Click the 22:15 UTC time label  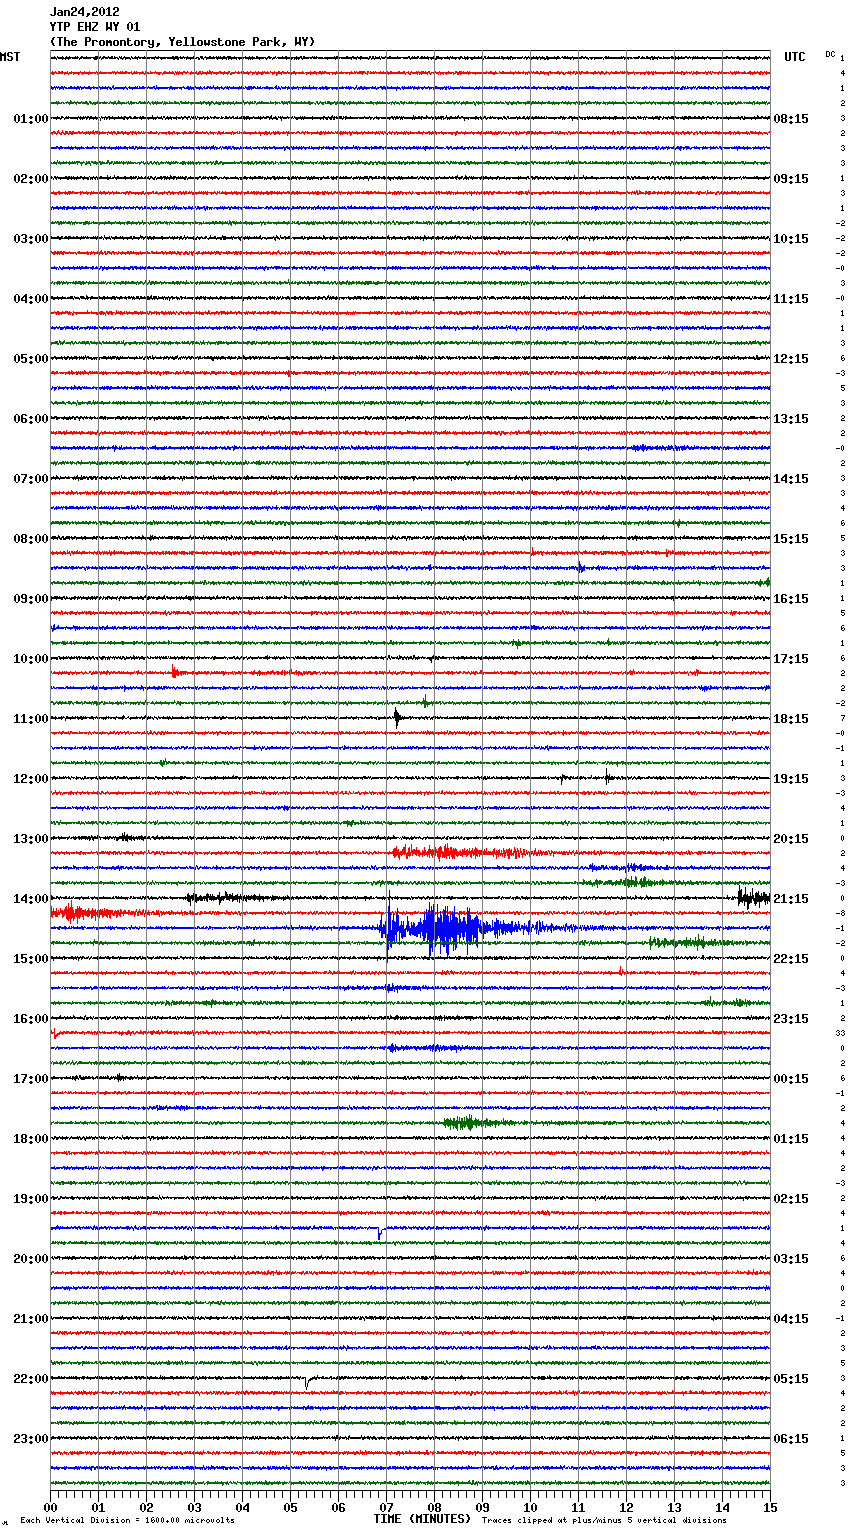pos(791,959)
